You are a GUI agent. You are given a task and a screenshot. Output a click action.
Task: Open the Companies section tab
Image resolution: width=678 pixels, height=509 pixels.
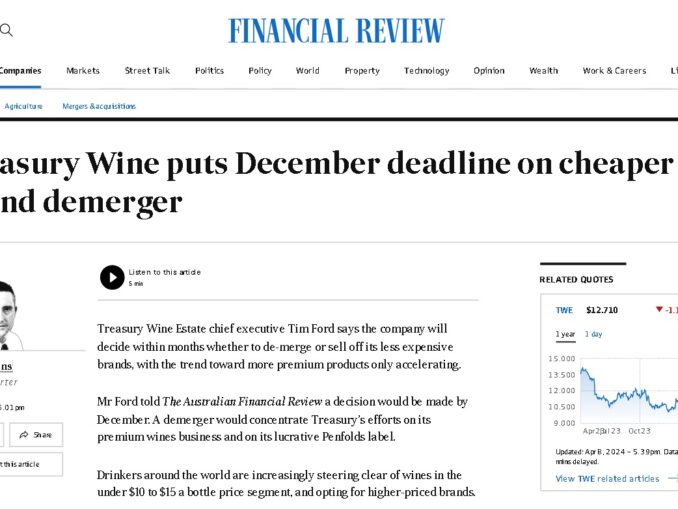click(20, 71)
